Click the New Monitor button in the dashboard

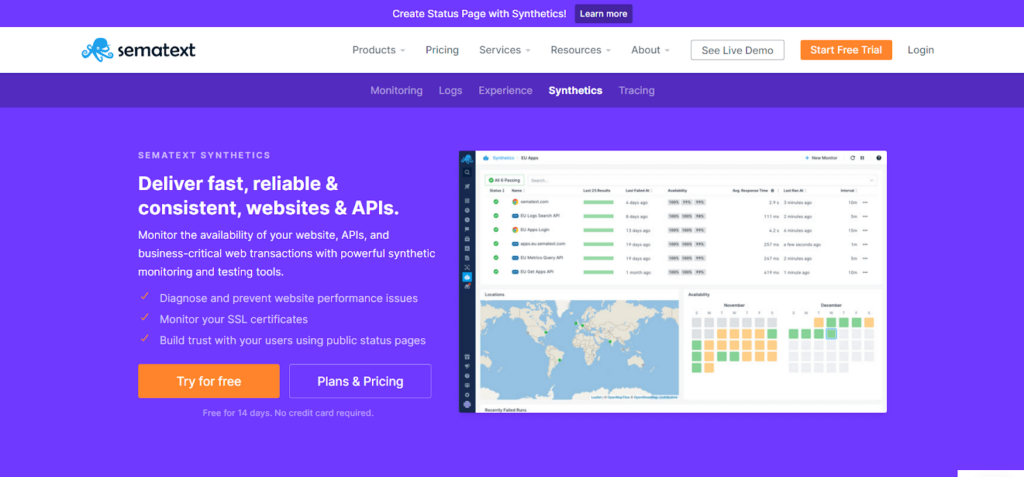pyautogui.click(x=821, y=158)
